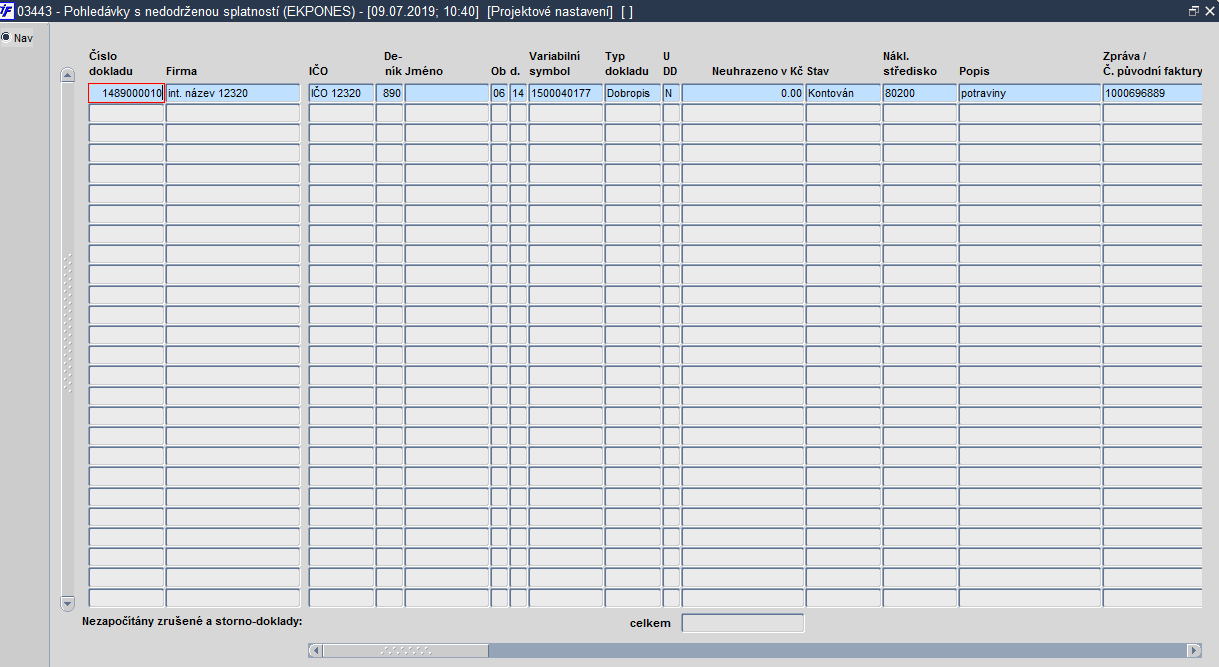Click the 'Variabilní symbol' column header
The image size is (1219, 667).
[554, 64]
